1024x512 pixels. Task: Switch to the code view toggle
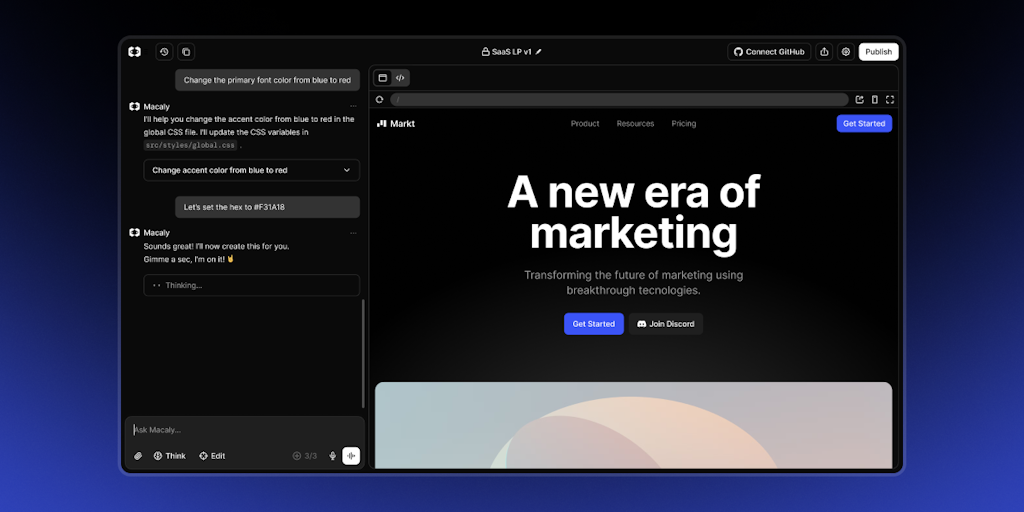(x=400, y=78)
